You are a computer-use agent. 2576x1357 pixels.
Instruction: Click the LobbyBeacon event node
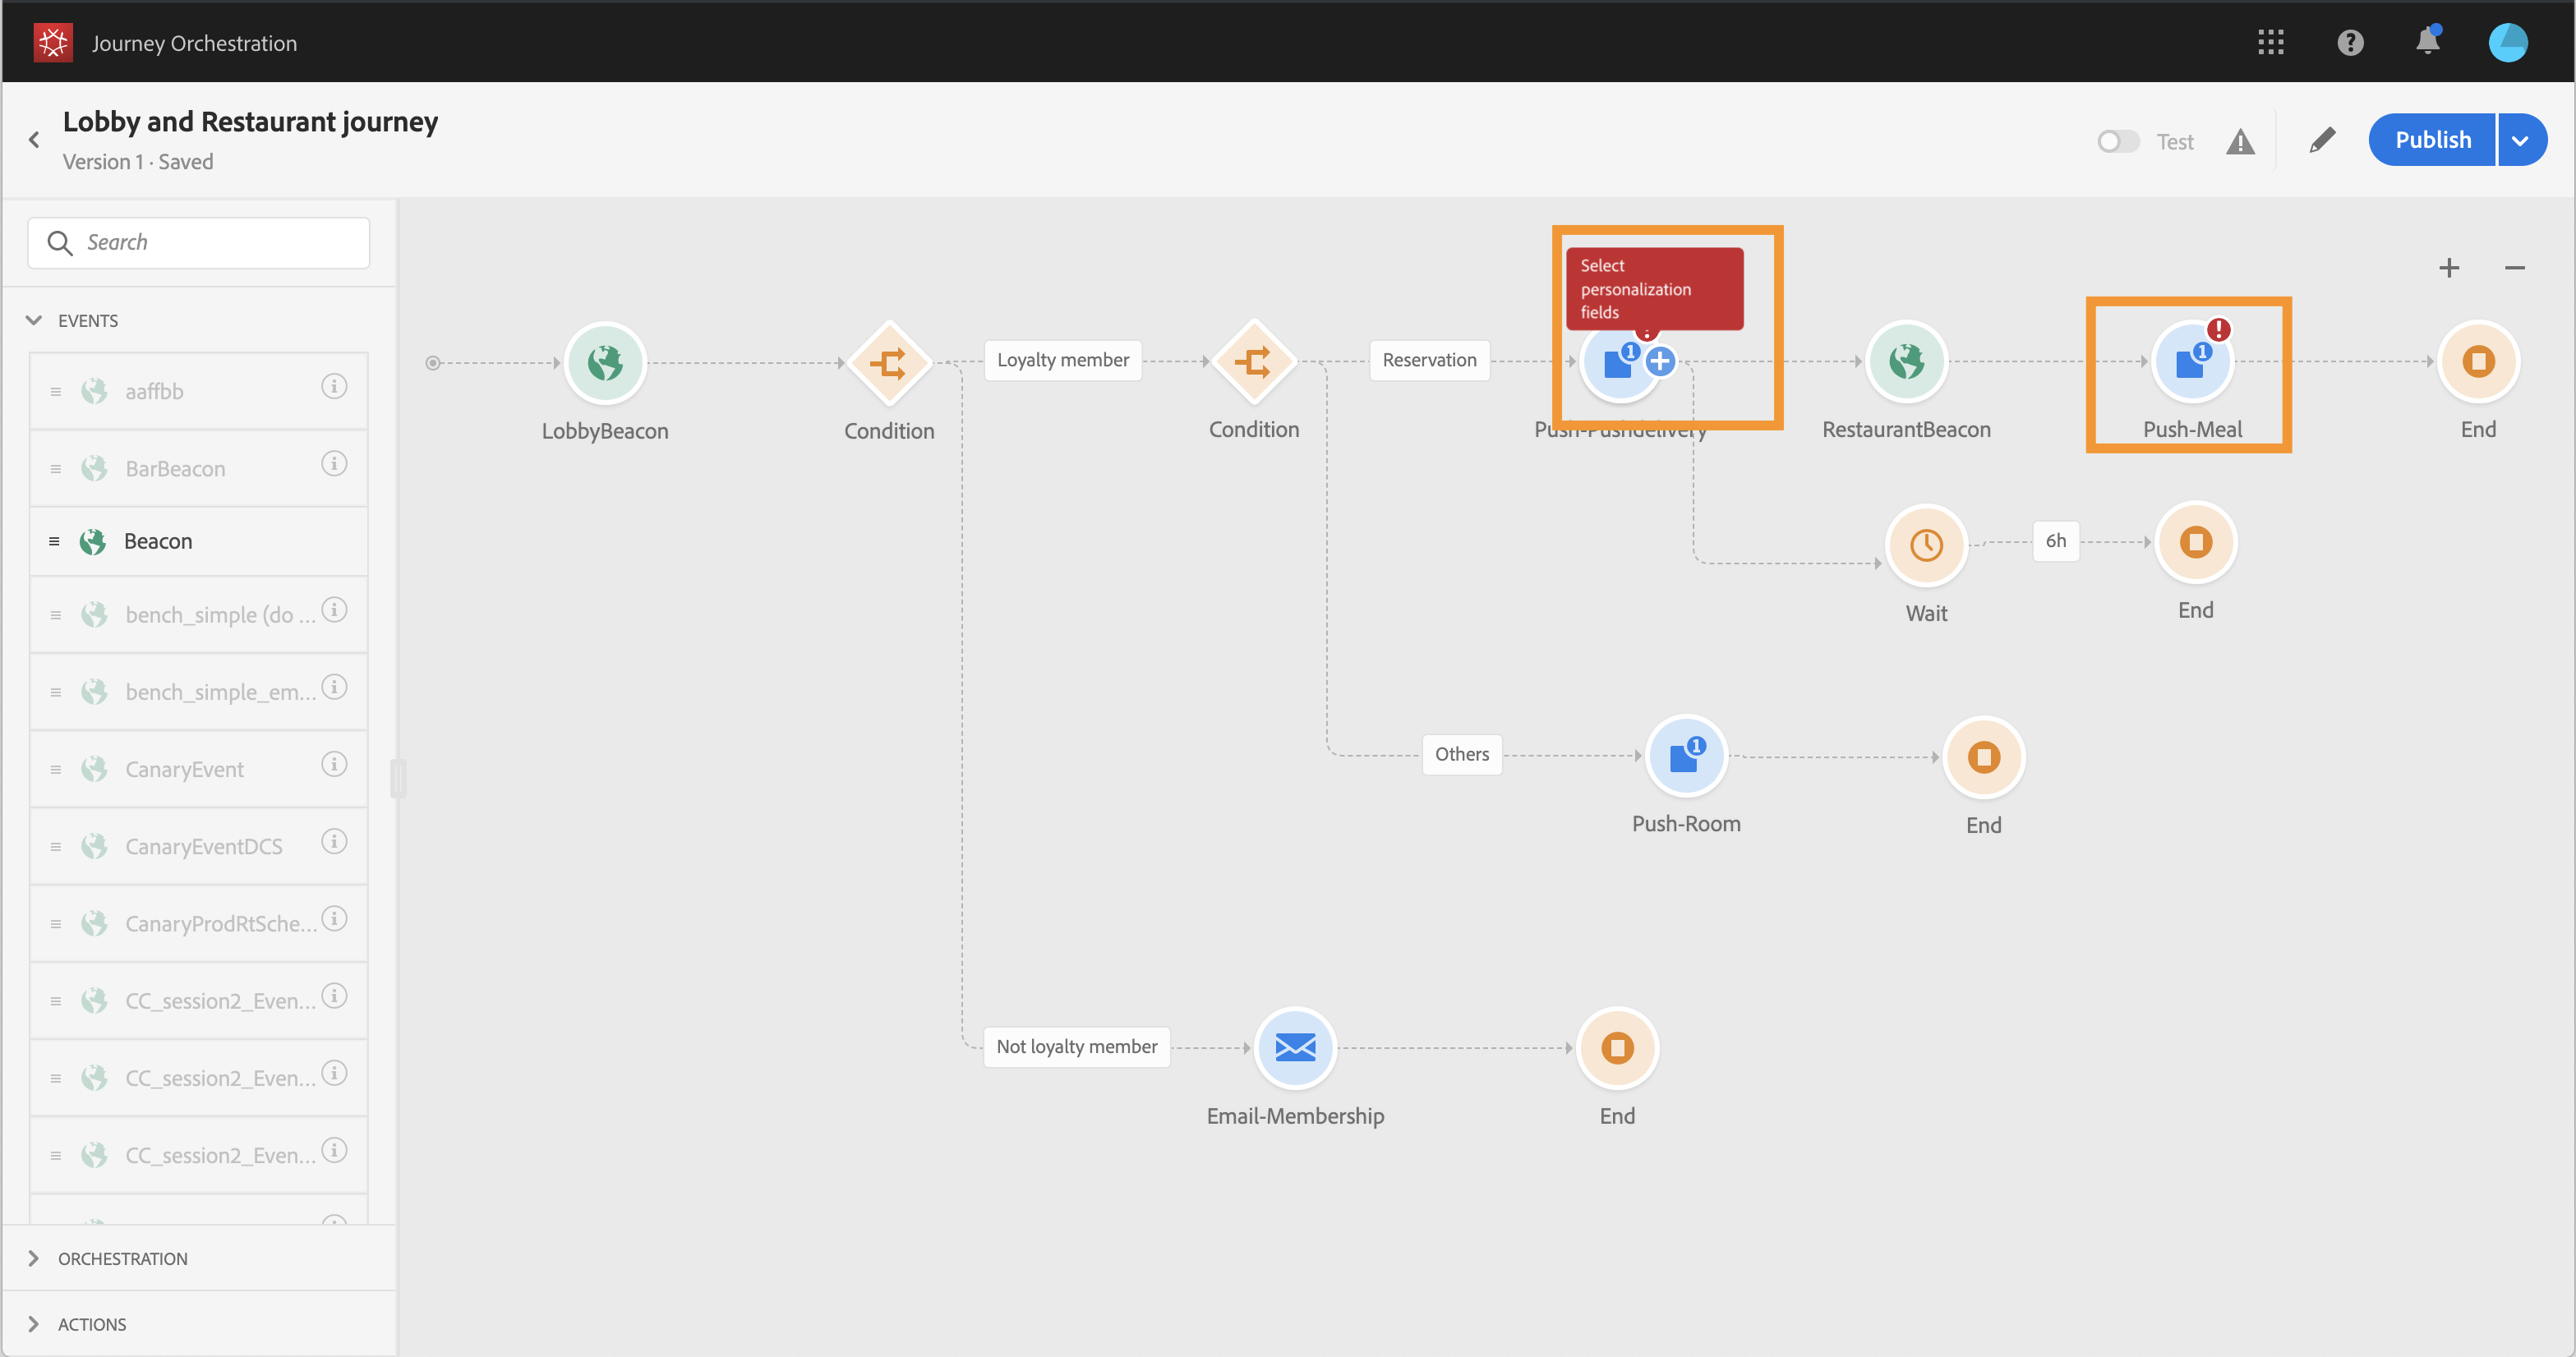605,362
